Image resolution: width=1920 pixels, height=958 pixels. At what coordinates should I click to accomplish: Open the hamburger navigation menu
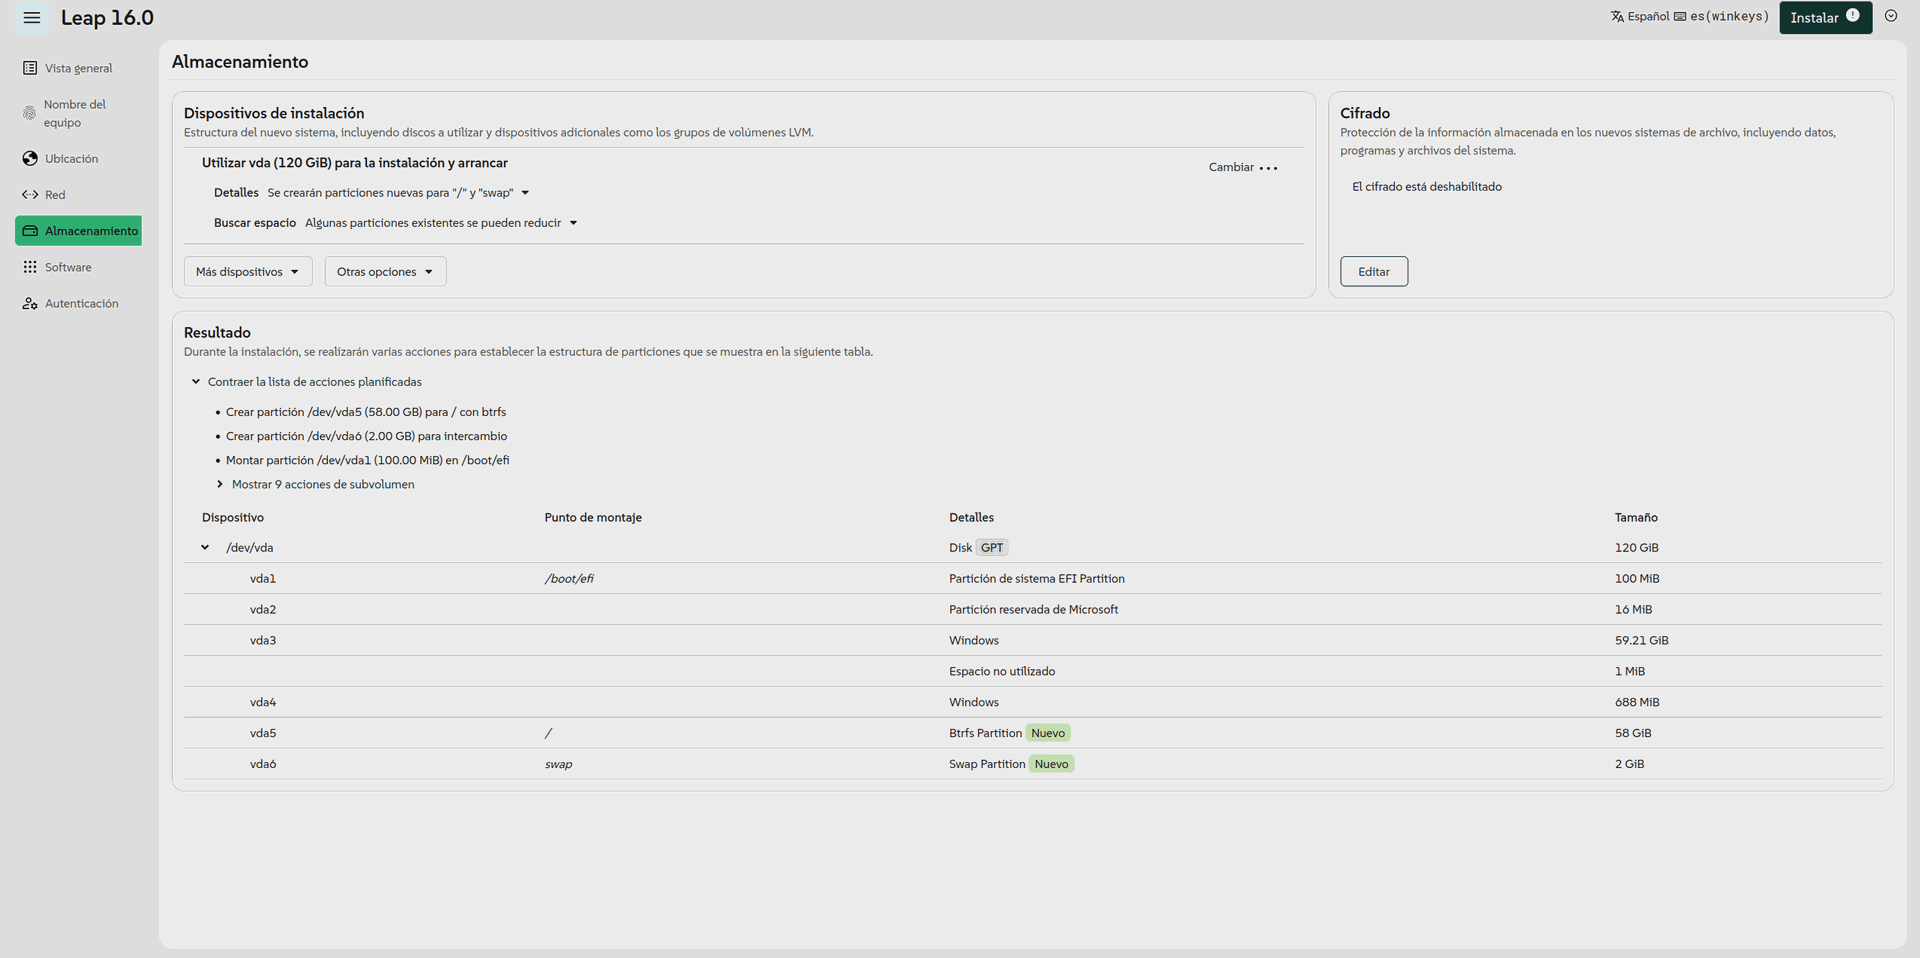pyautogui.click(x=32, y=18)
